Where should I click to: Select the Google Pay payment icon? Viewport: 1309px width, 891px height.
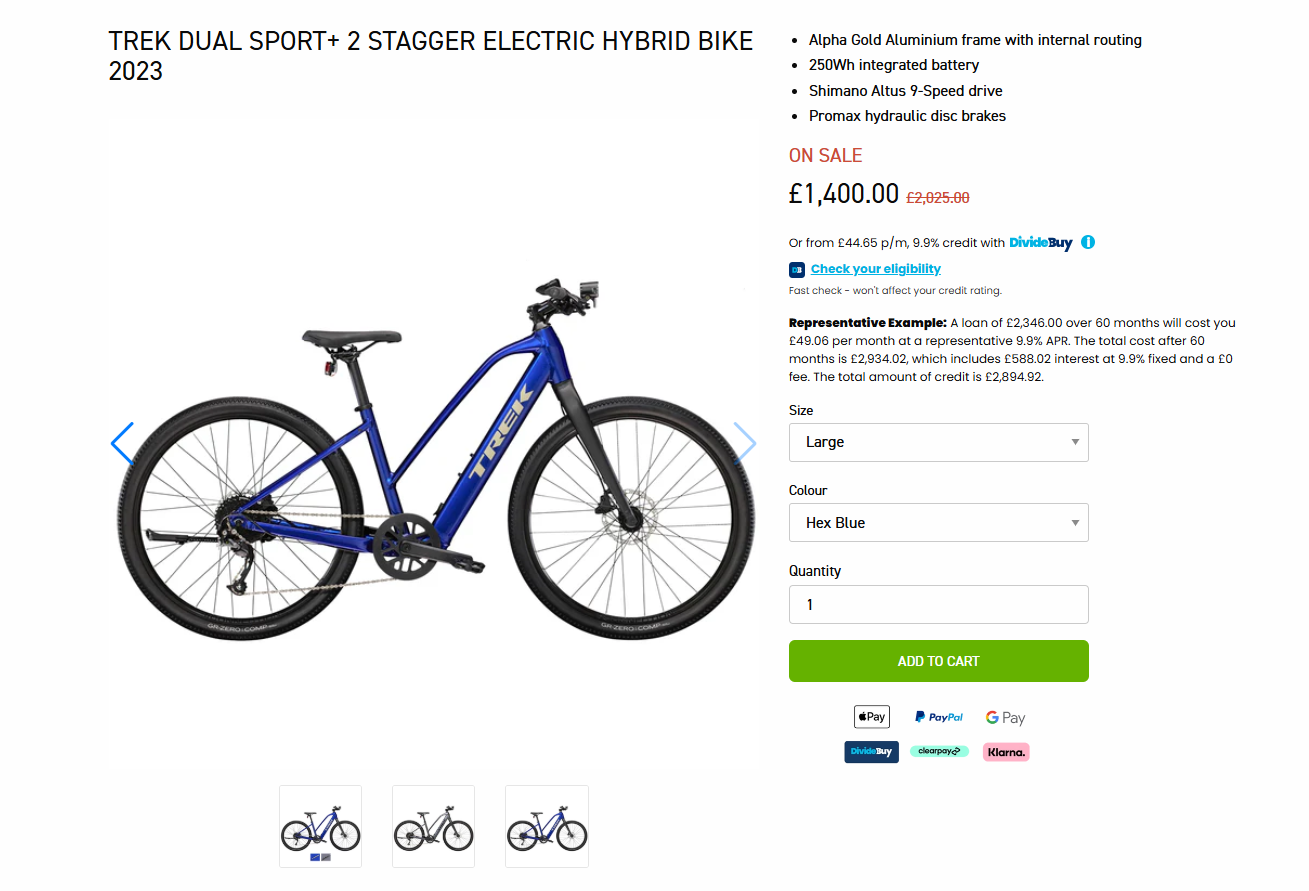click(x=1005, y=717)
